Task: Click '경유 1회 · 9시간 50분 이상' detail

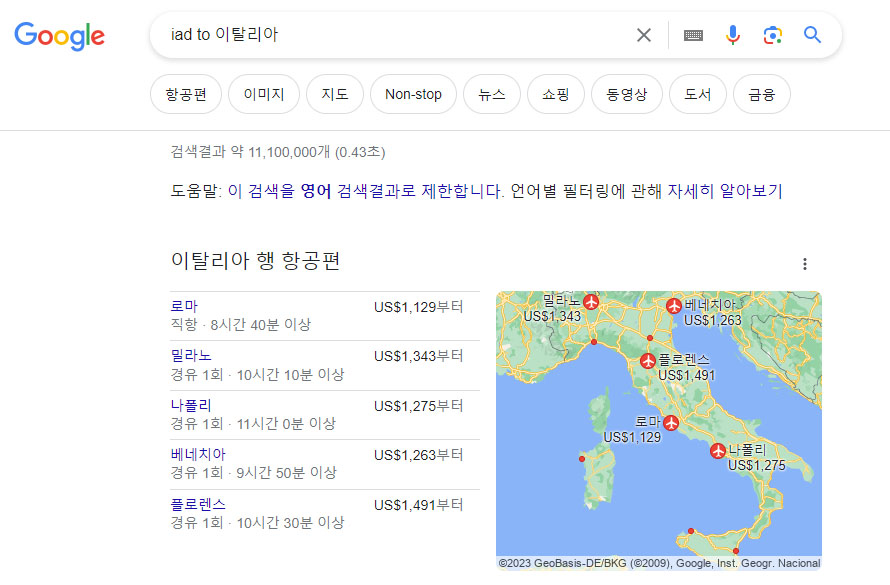Action: (x=254, y=473)
